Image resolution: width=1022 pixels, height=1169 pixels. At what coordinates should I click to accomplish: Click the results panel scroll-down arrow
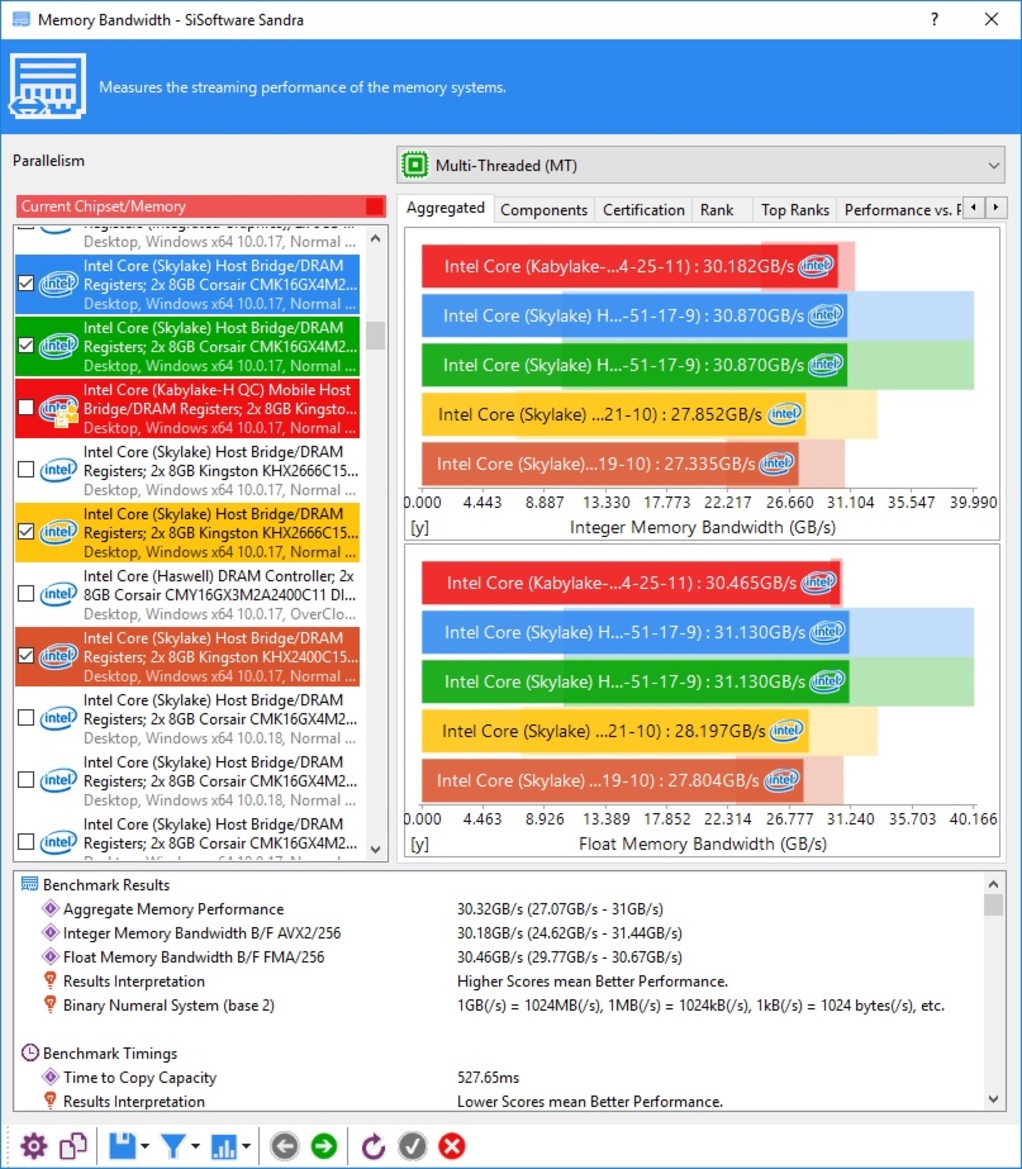[993, 1099]
